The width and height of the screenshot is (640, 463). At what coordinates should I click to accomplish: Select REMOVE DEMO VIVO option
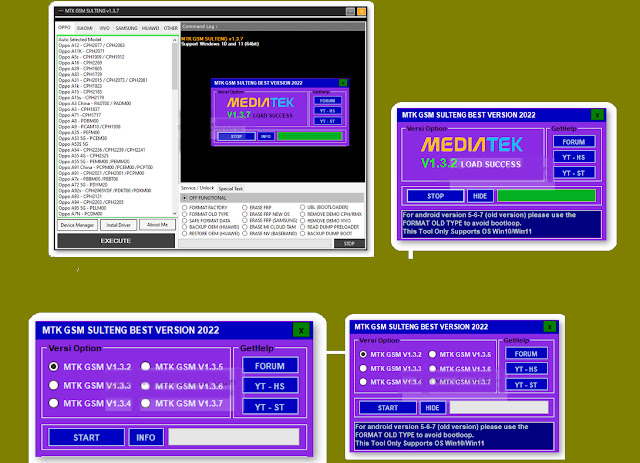(x=326, y=220)
